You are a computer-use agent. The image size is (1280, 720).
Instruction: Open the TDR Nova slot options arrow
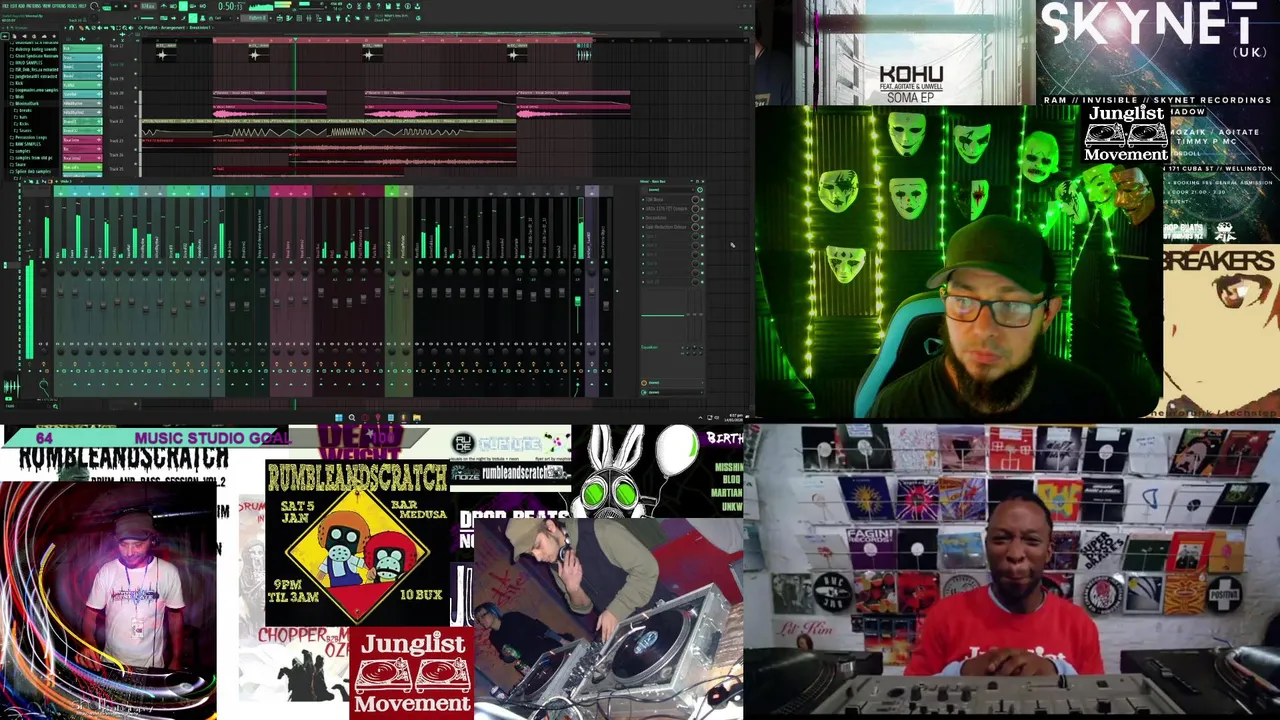[643, 199]
